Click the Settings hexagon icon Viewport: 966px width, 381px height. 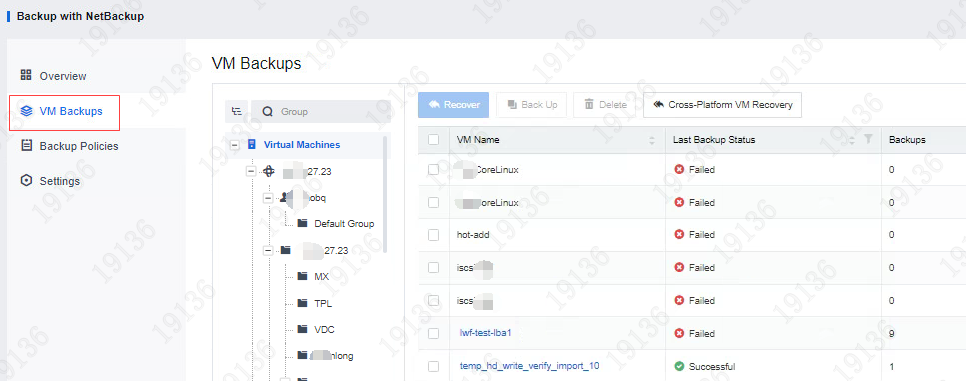coord(26,181)
